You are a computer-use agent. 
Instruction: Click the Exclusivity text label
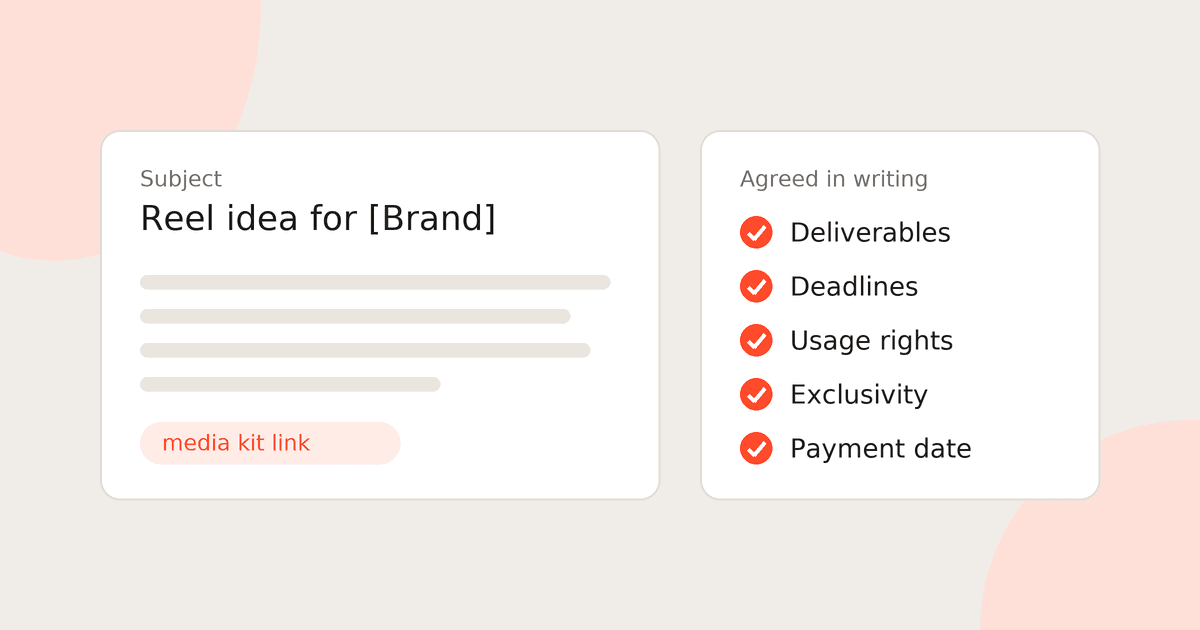click(x=859, y=395)
